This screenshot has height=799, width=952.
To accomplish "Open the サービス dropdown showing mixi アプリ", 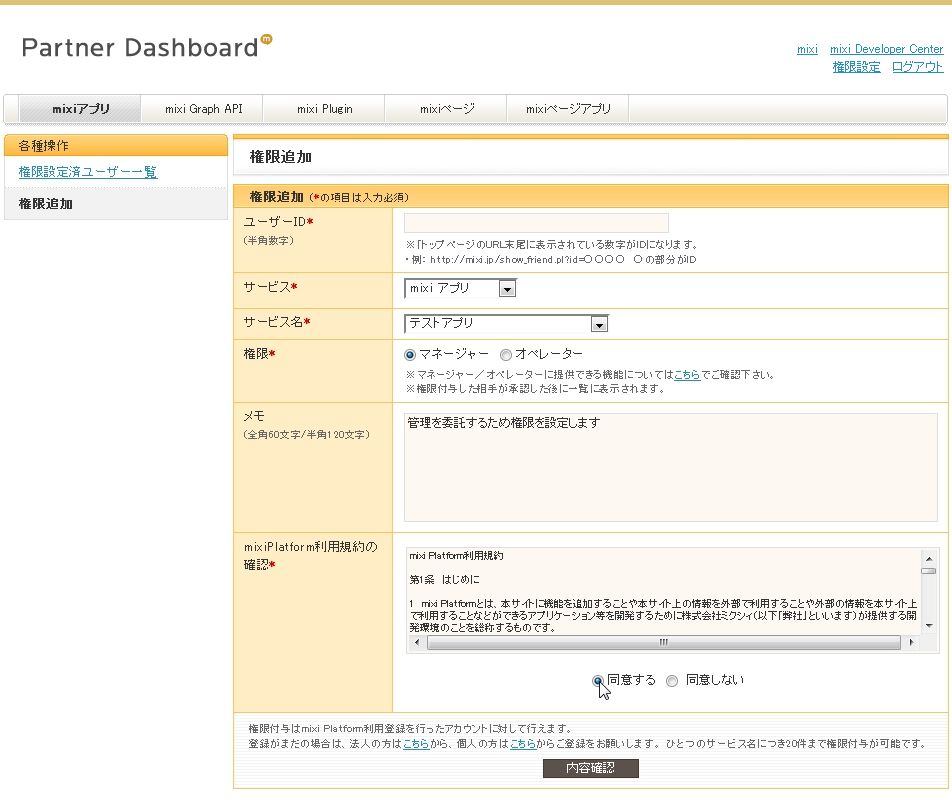I will tap(506, 288).
